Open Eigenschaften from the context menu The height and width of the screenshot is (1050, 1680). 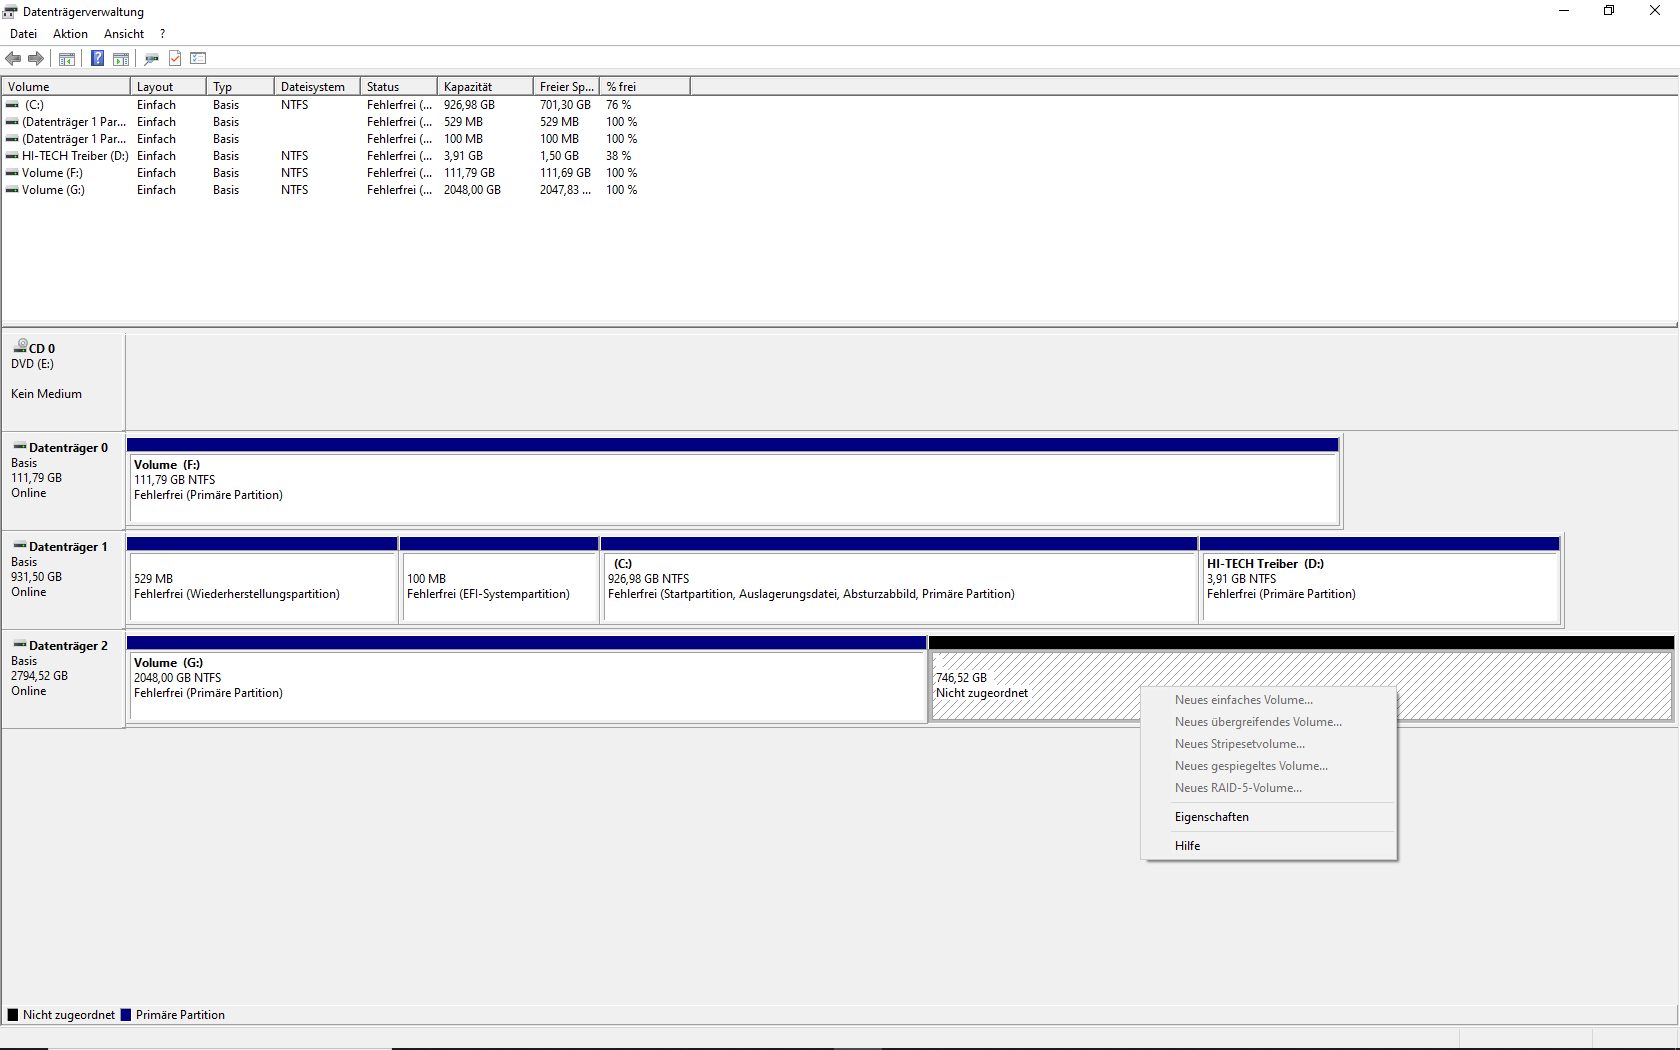pos(1269,817)
